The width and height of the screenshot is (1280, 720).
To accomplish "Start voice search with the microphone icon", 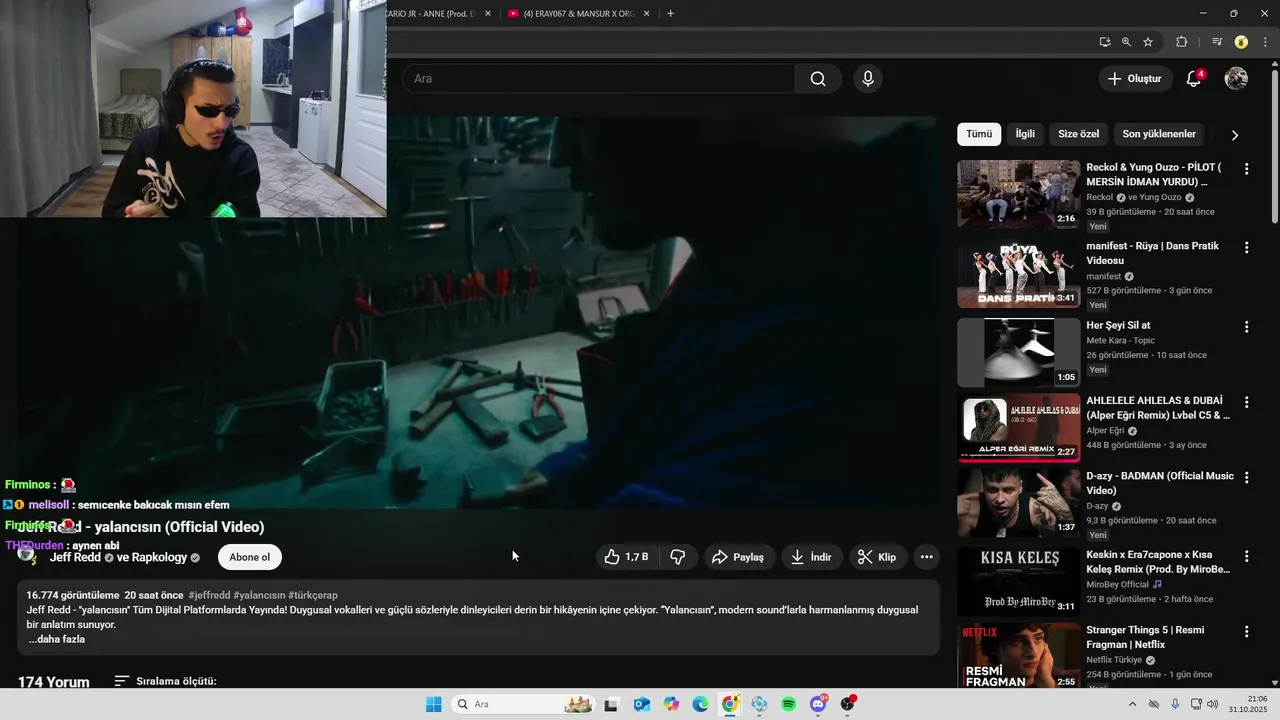I will click(x=868, y=79).
